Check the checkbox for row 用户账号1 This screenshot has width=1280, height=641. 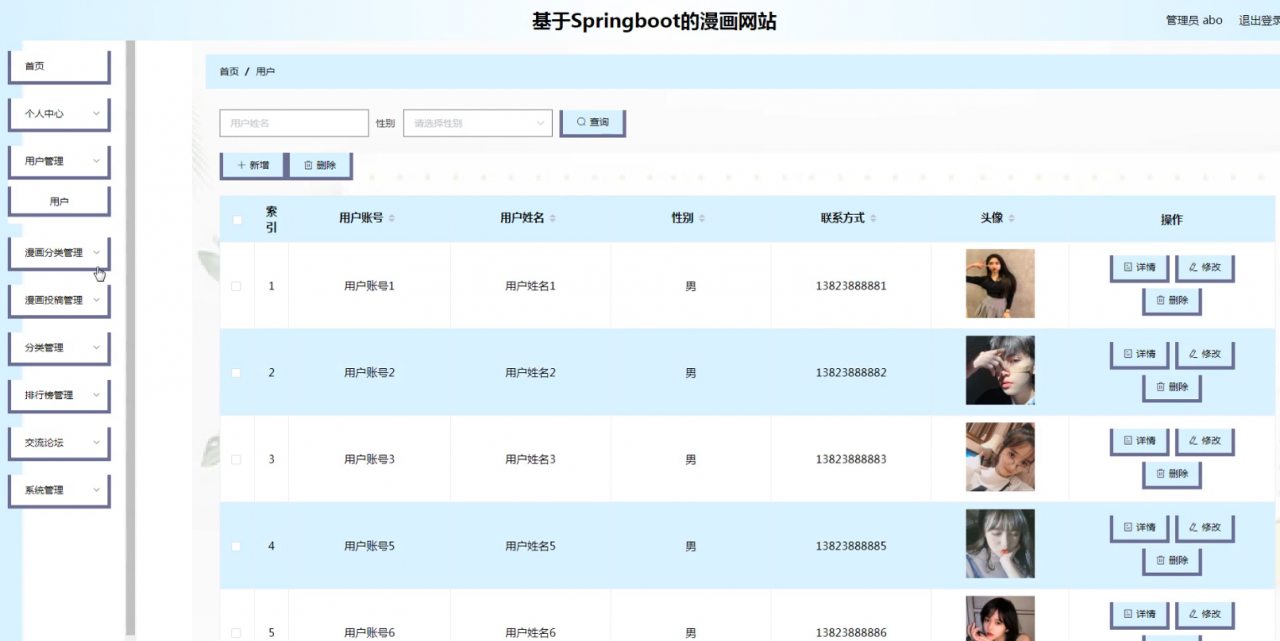pyautogui.click(x=236, y=286)
